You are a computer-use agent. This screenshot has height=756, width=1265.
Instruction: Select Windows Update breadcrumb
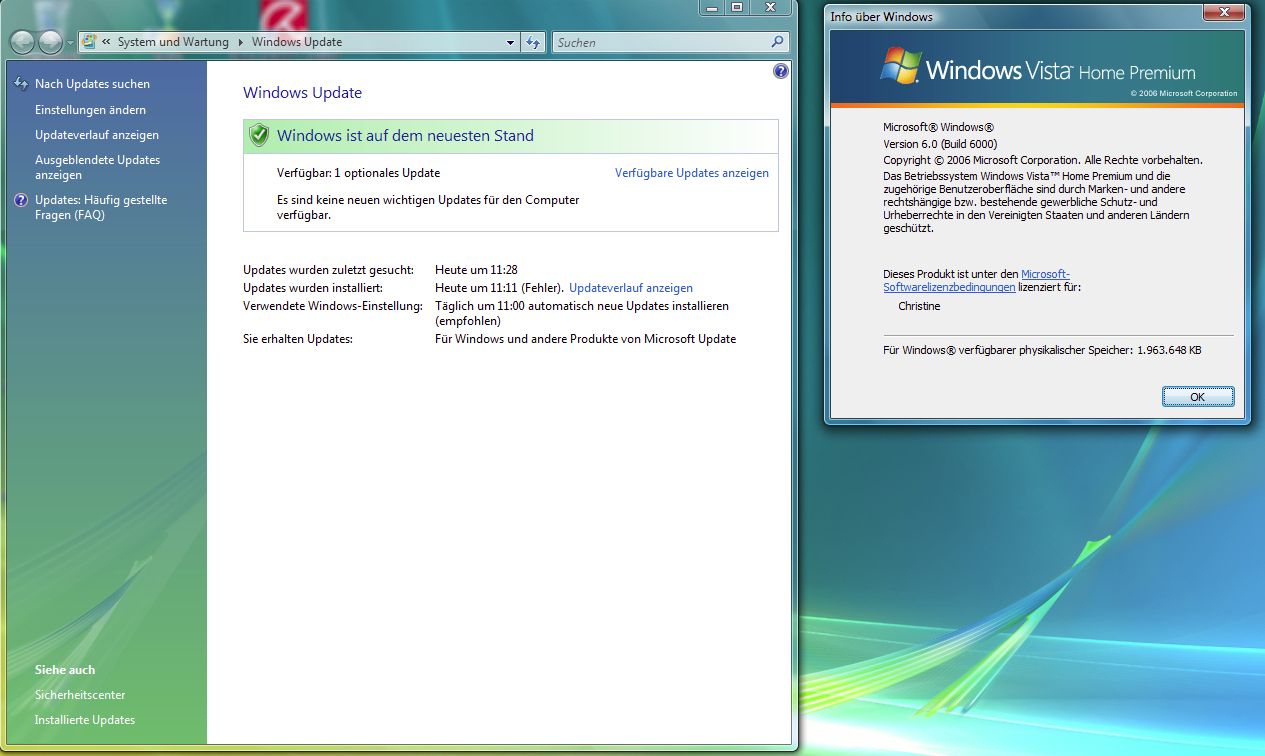pos(297,42)
